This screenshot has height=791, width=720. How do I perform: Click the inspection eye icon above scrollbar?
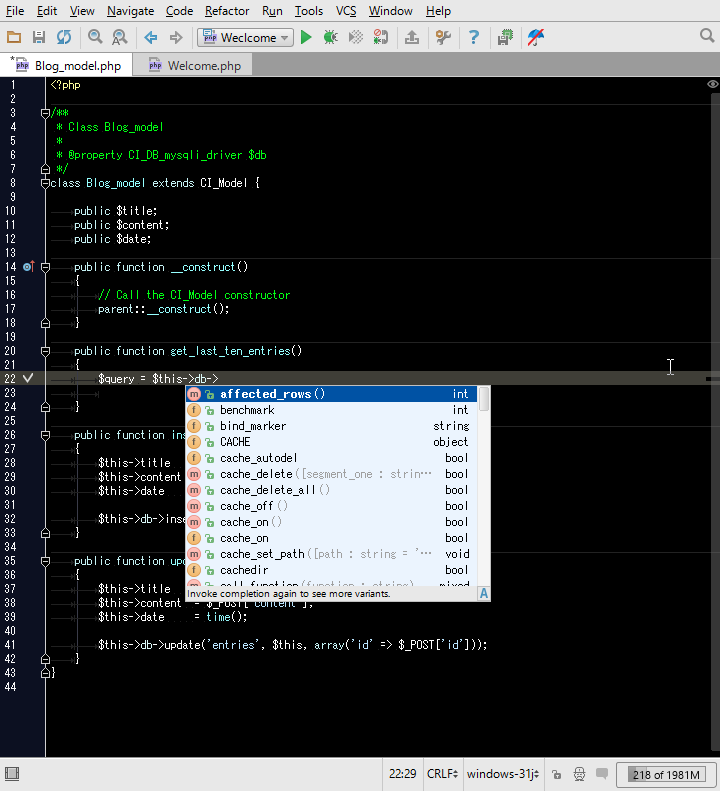click(x=712, y=84)
